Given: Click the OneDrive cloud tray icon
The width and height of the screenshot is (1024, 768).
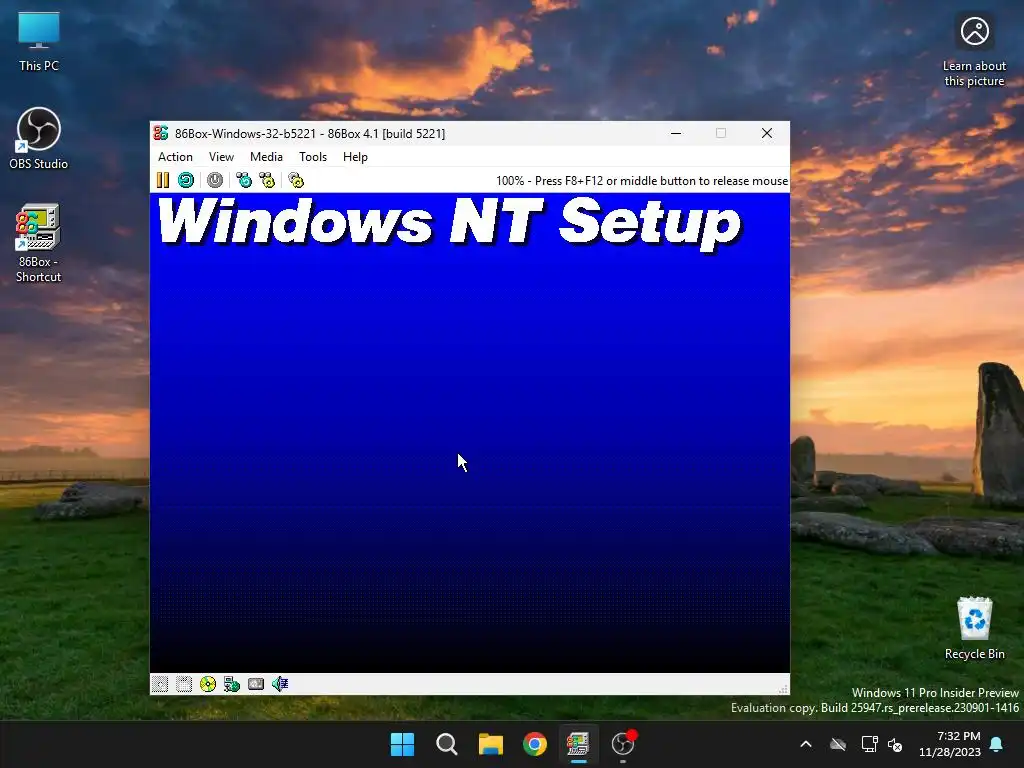Looking at the screenshot, I should click(x=838, y=744).
